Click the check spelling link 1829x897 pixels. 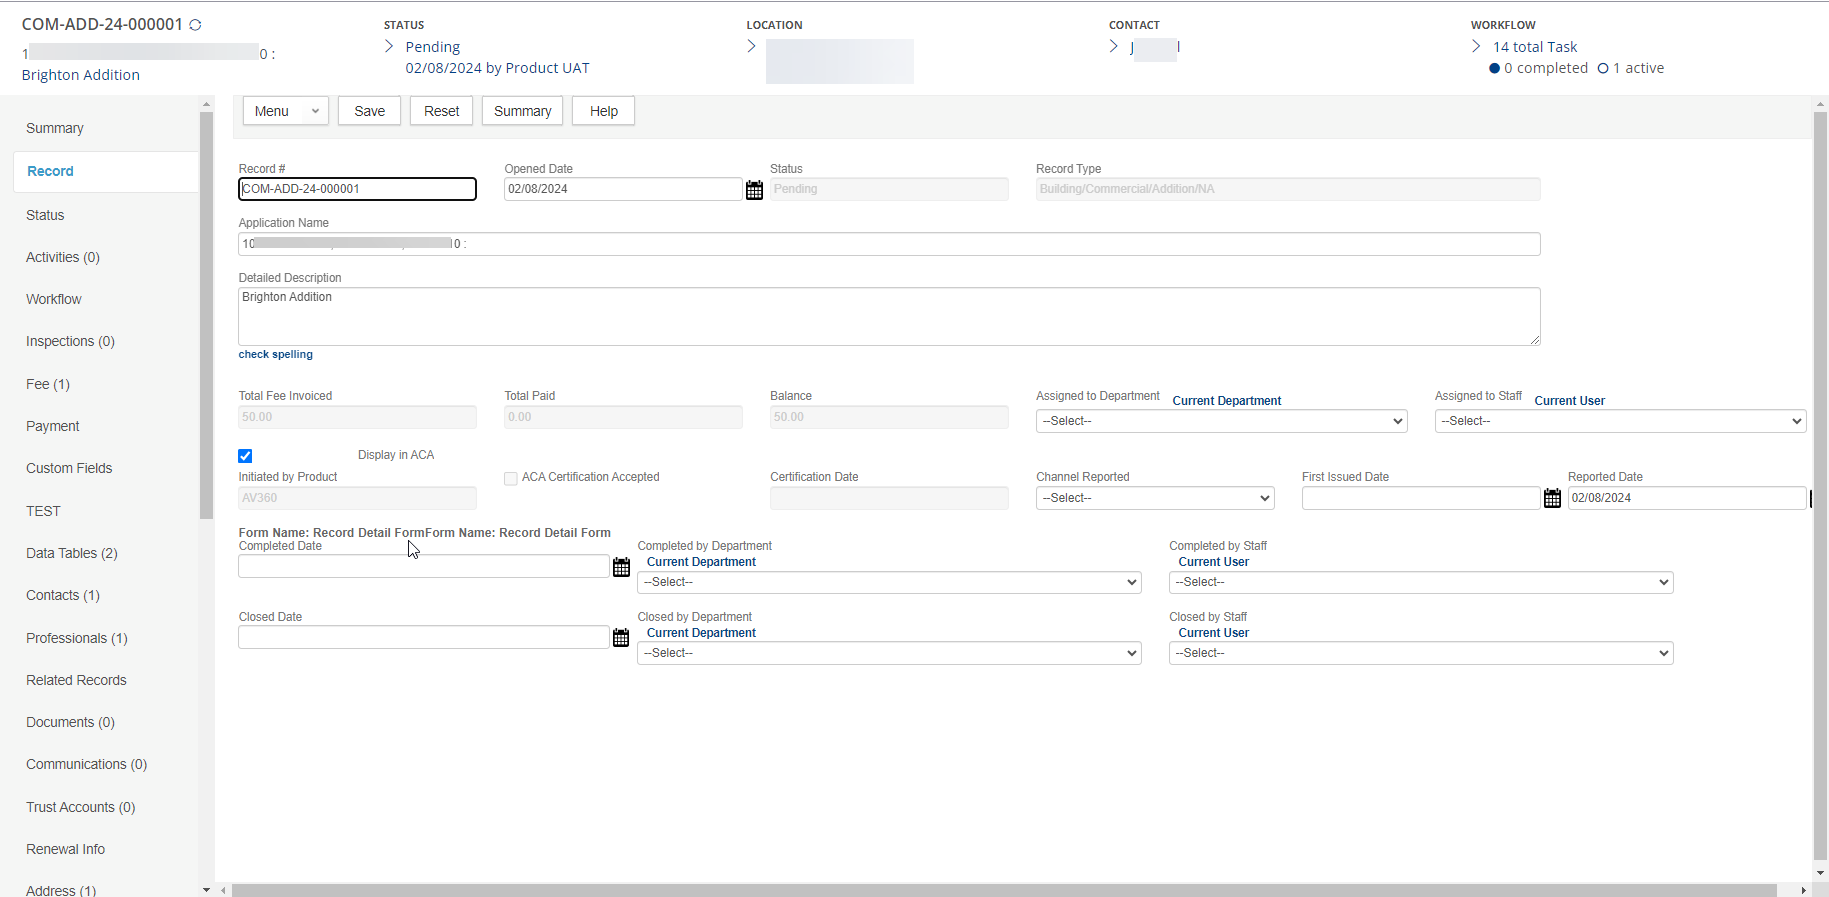coord(275,354)
